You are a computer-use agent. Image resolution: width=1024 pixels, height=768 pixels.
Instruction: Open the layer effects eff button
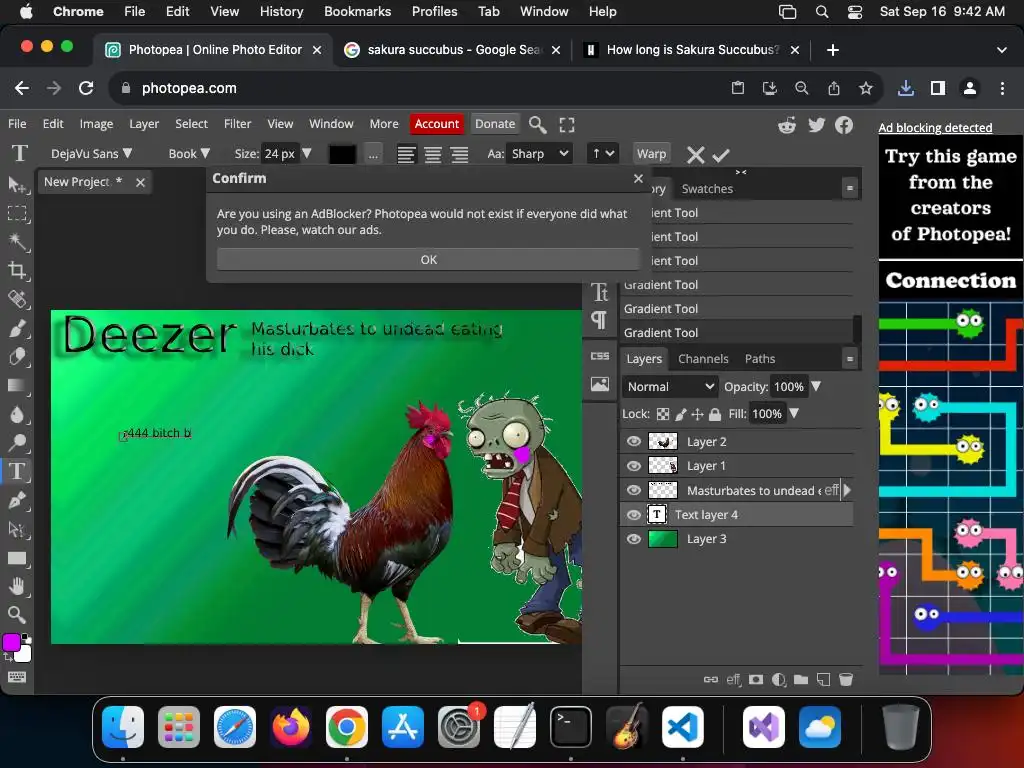click(x=733, y=680)
